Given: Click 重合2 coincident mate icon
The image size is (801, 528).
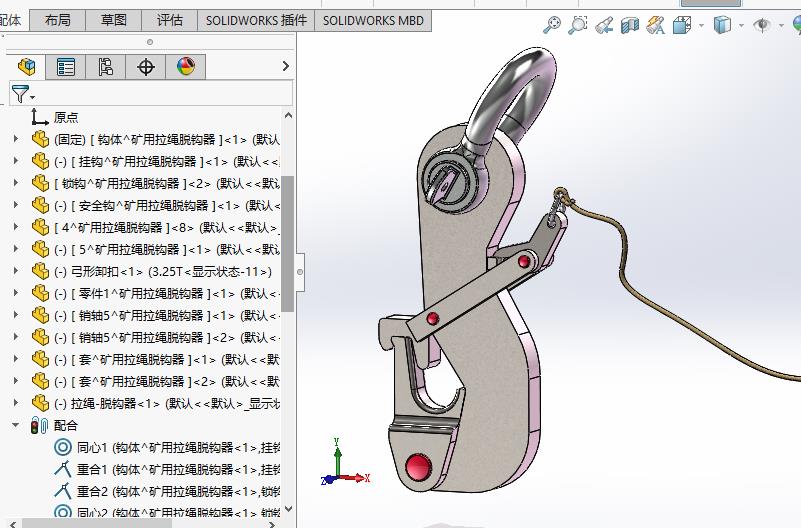Looking at the screenshot, I should pos(63,491).
